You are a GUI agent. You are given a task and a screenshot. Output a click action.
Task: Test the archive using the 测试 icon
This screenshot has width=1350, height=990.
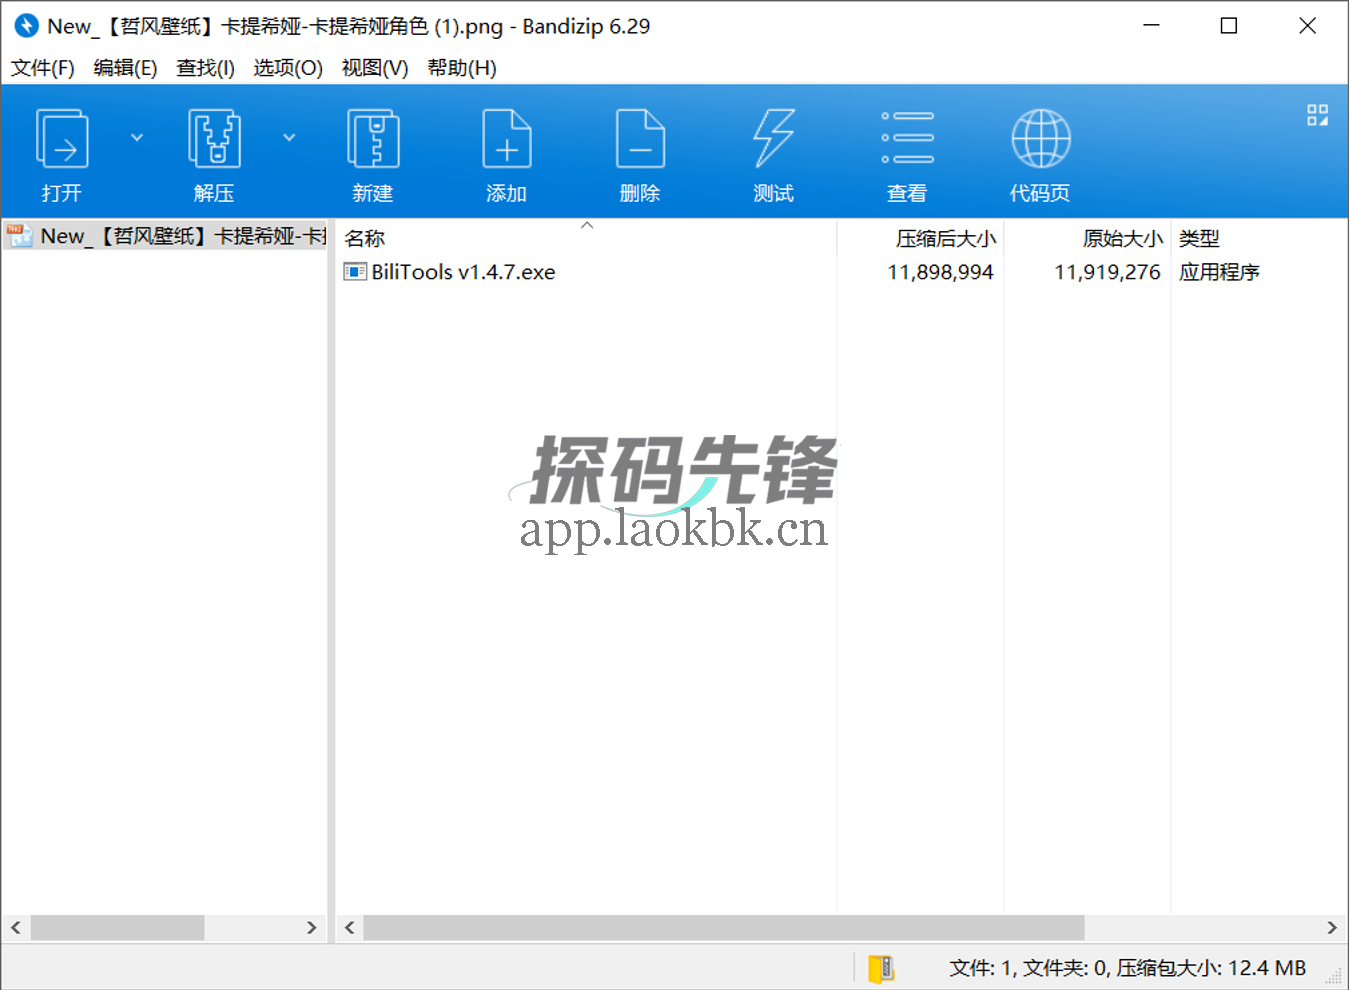(773, 152)
